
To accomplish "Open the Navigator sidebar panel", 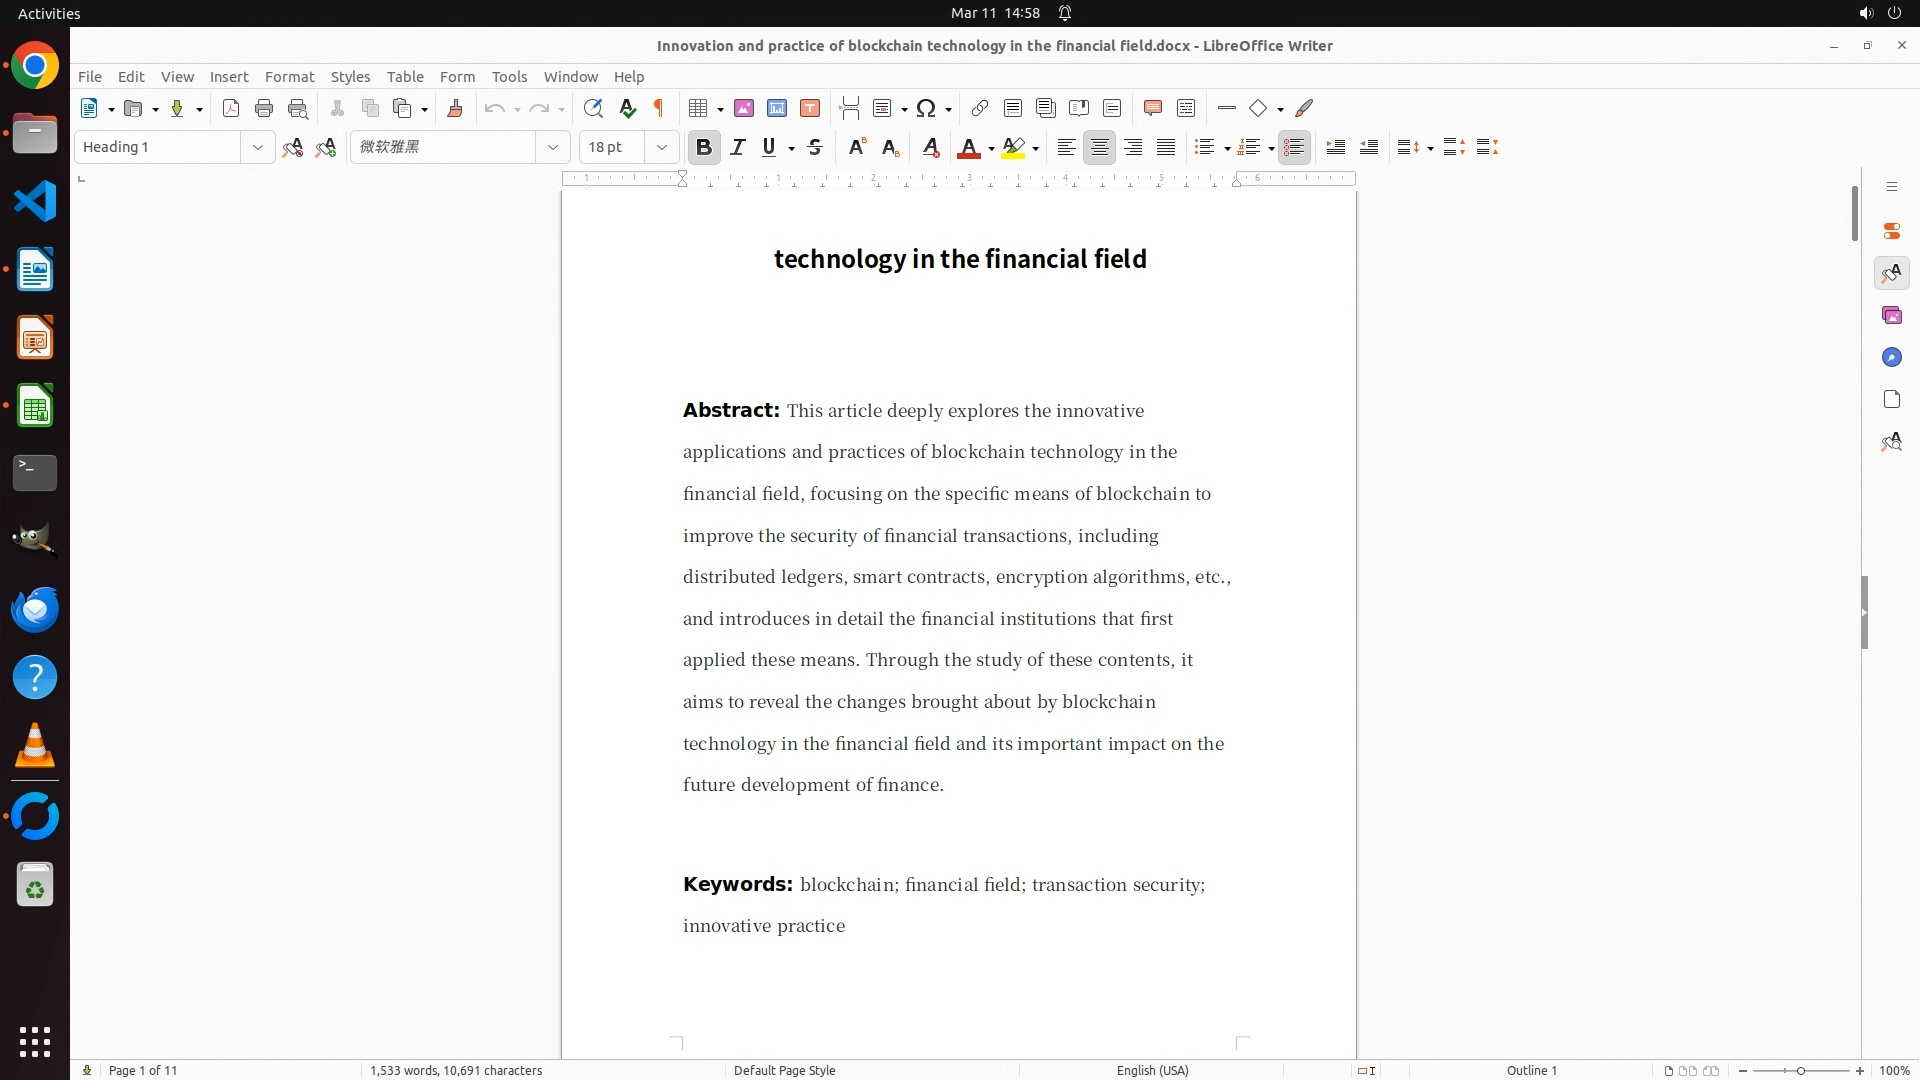I will (x=1891, y=357).
